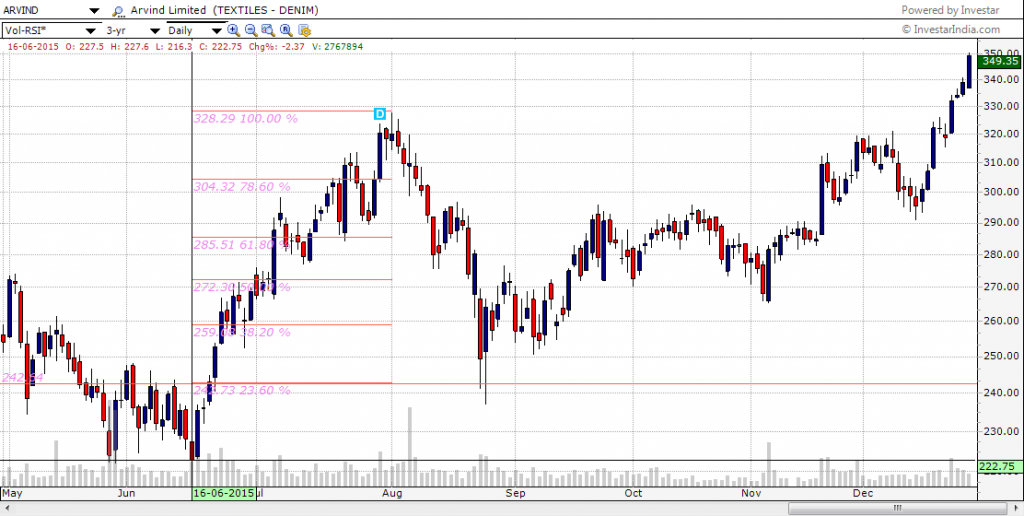Open the Vol-RSI template dropdown
Screen dimensions: 1024x516
90,31
